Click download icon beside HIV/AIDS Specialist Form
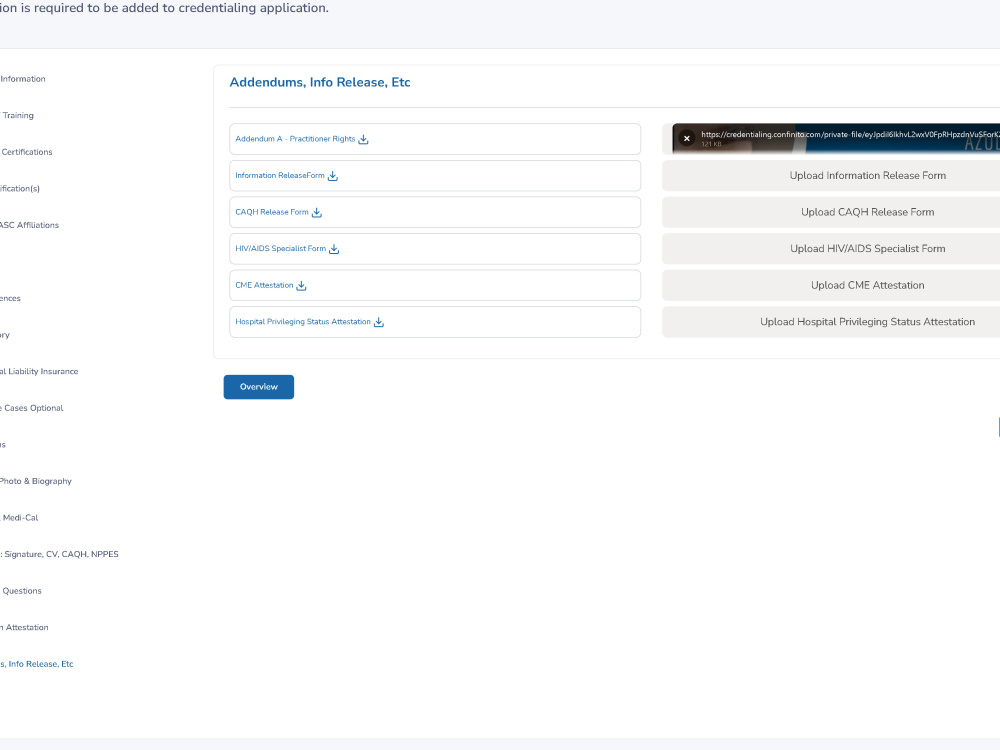The height and width of the screenshot is (750, 1000). click(334, 249)
